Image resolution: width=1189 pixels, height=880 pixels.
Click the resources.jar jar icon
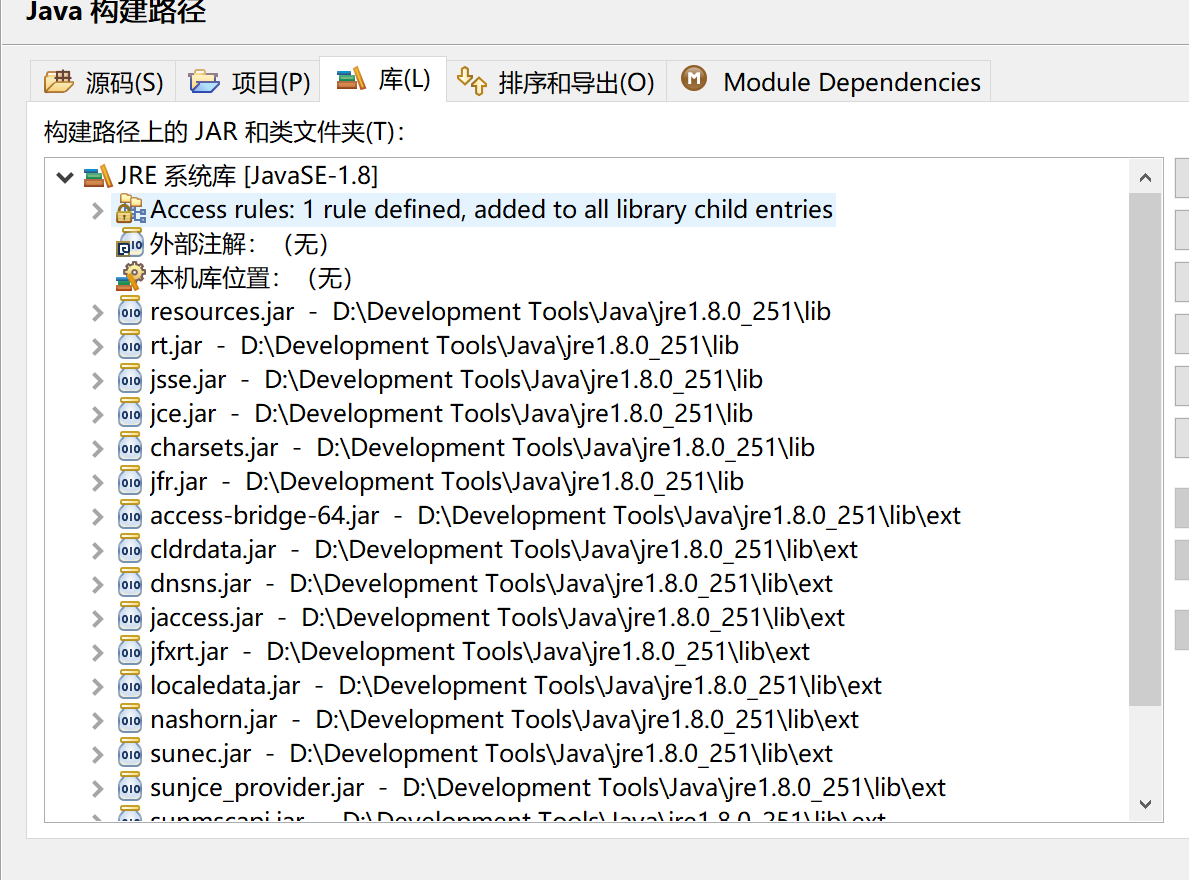click(129, 311)
